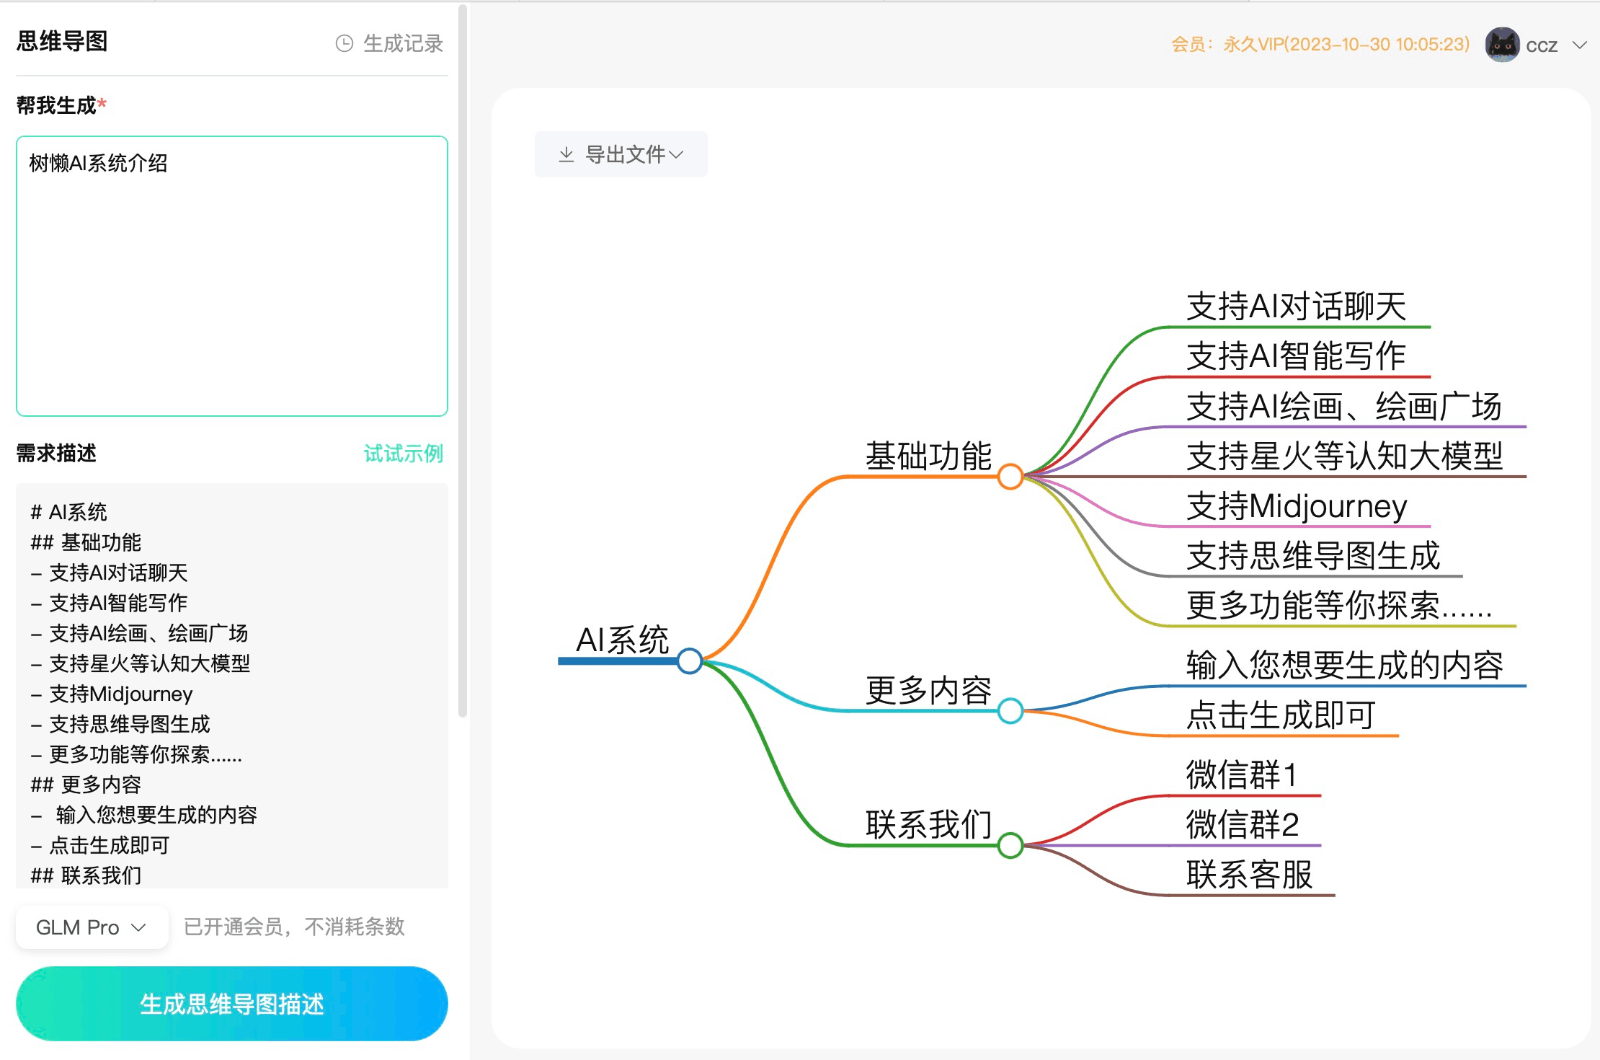Click the 支持AI智能写作 mind map node
1600x1060 pixels.
(1296, 356)
